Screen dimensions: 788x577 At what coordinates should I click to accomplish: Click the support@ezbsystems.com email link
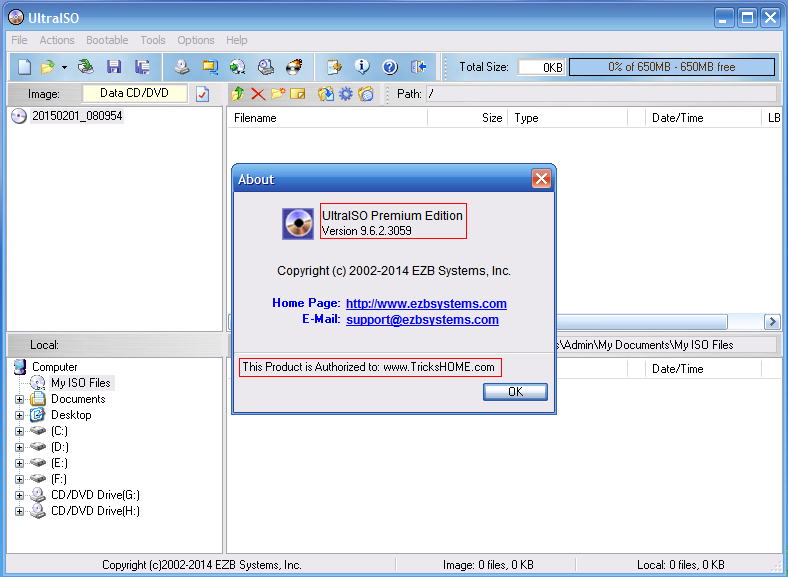click(x=422, y=320)
